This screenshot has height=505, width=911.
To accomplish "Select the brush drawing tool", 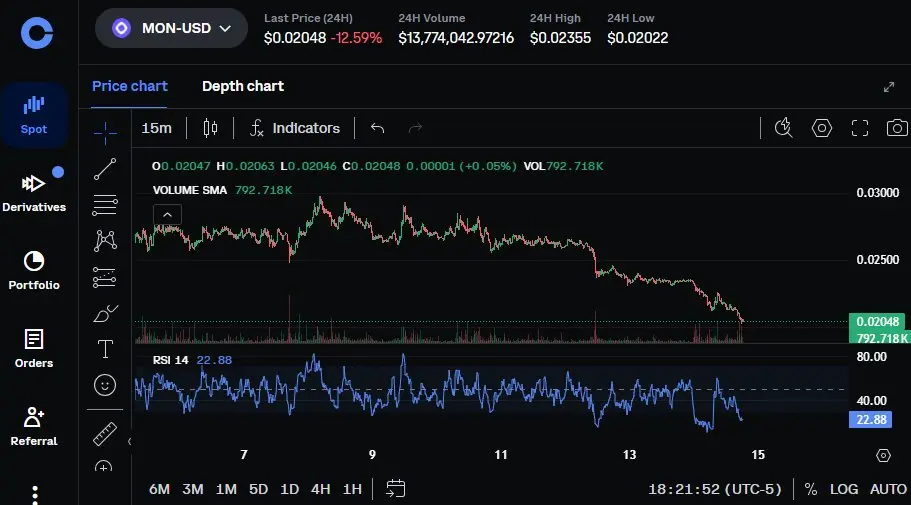I will click(105, 313).
